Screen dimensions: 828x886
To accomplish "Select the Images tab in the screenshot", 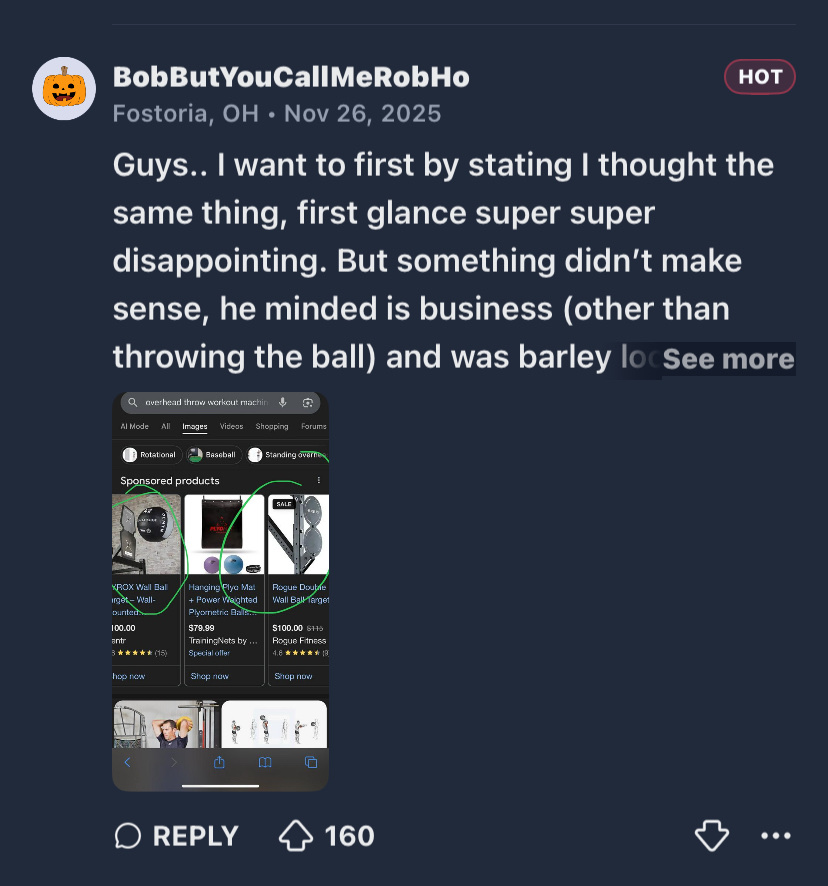I will pos(195,426).
